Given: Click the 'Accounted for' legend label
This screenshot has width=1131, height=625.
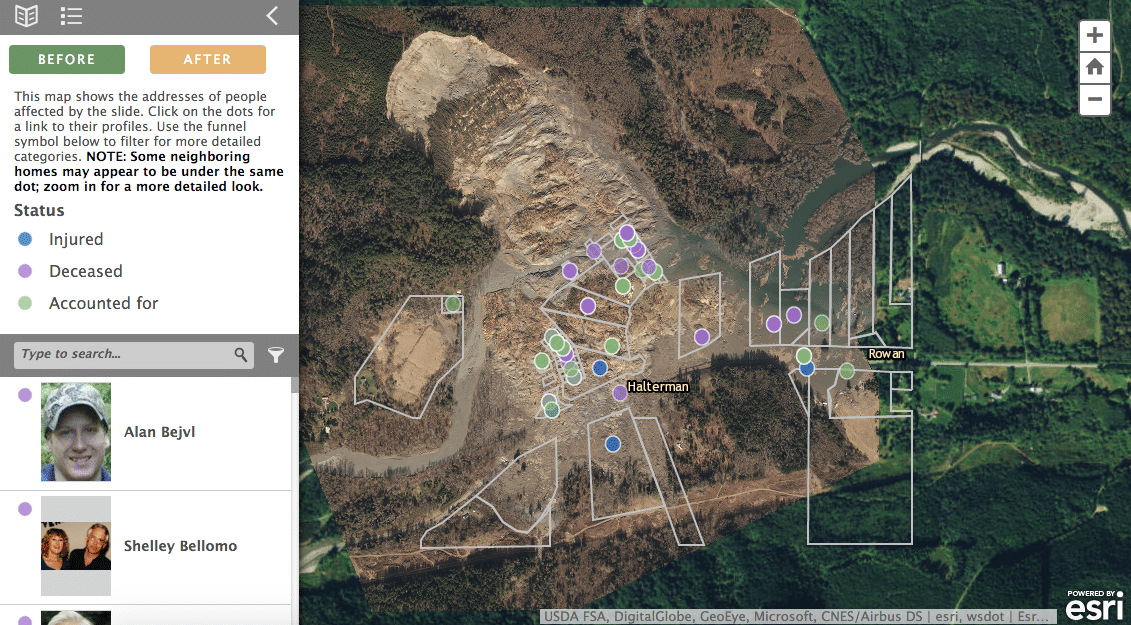Looking at the screenshot, I should tap(104, 303).
